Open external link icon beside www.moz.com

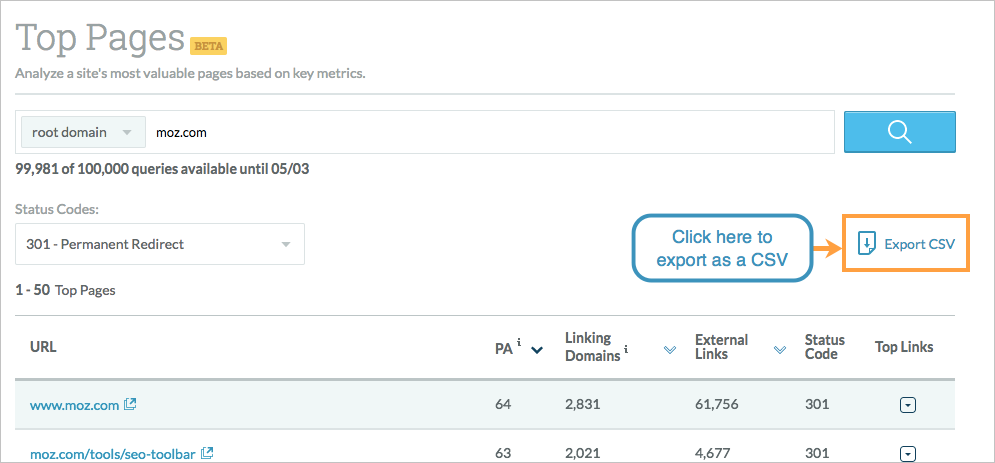pos(130,404)
